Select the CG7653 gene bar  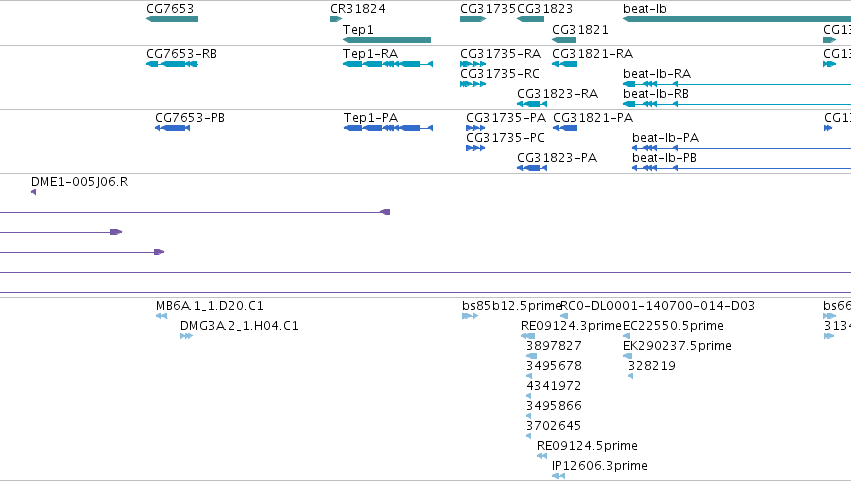pos(172,19)
